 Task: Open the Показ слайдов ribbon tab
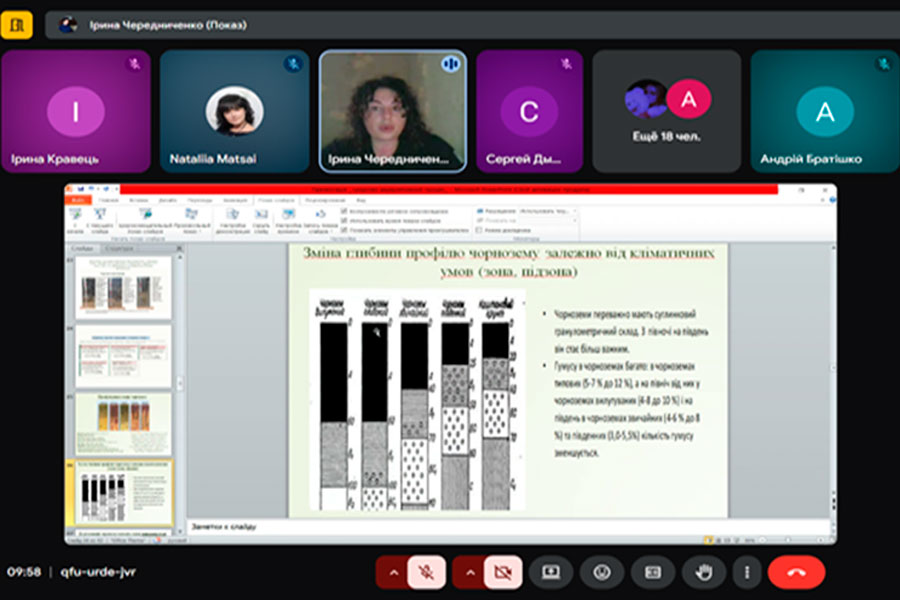coord(276,200)
